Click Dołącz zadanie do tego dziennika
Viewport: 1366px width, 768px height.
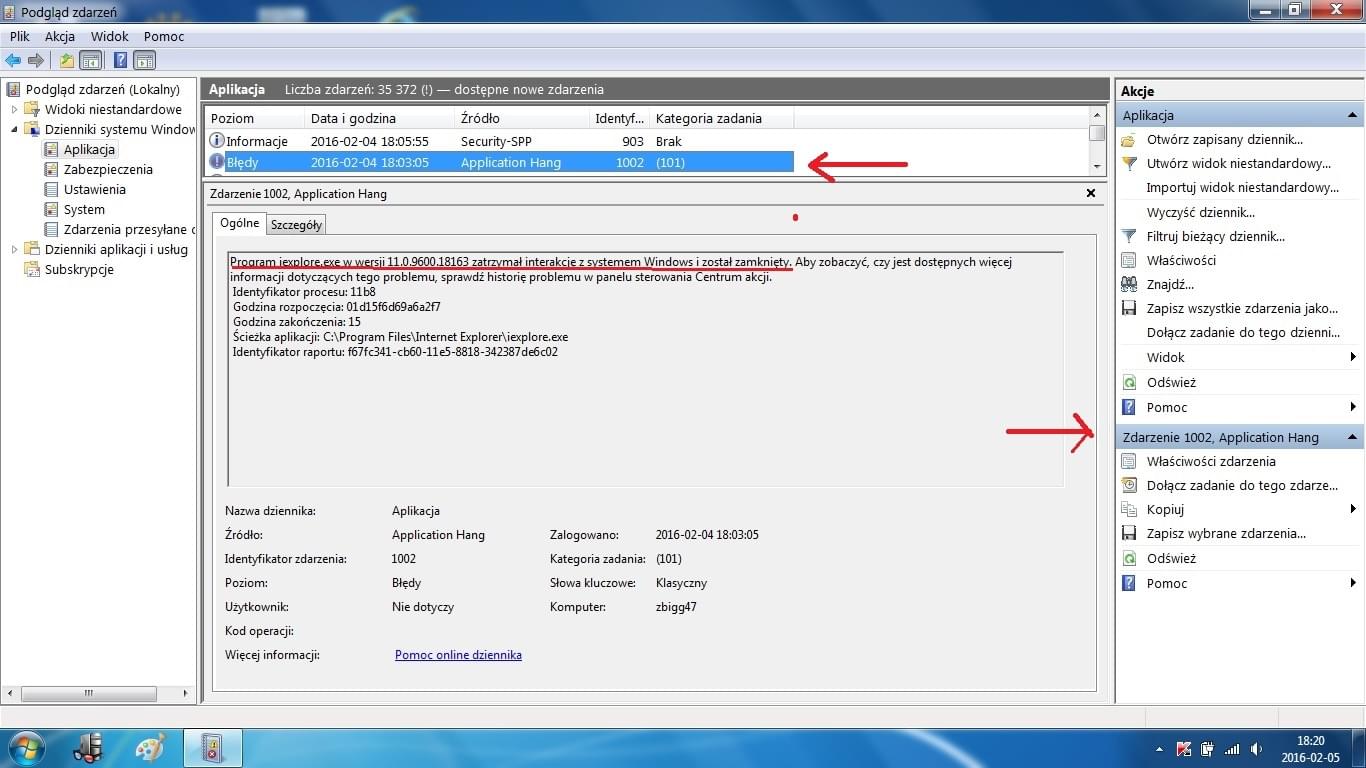coord(1242,333)
